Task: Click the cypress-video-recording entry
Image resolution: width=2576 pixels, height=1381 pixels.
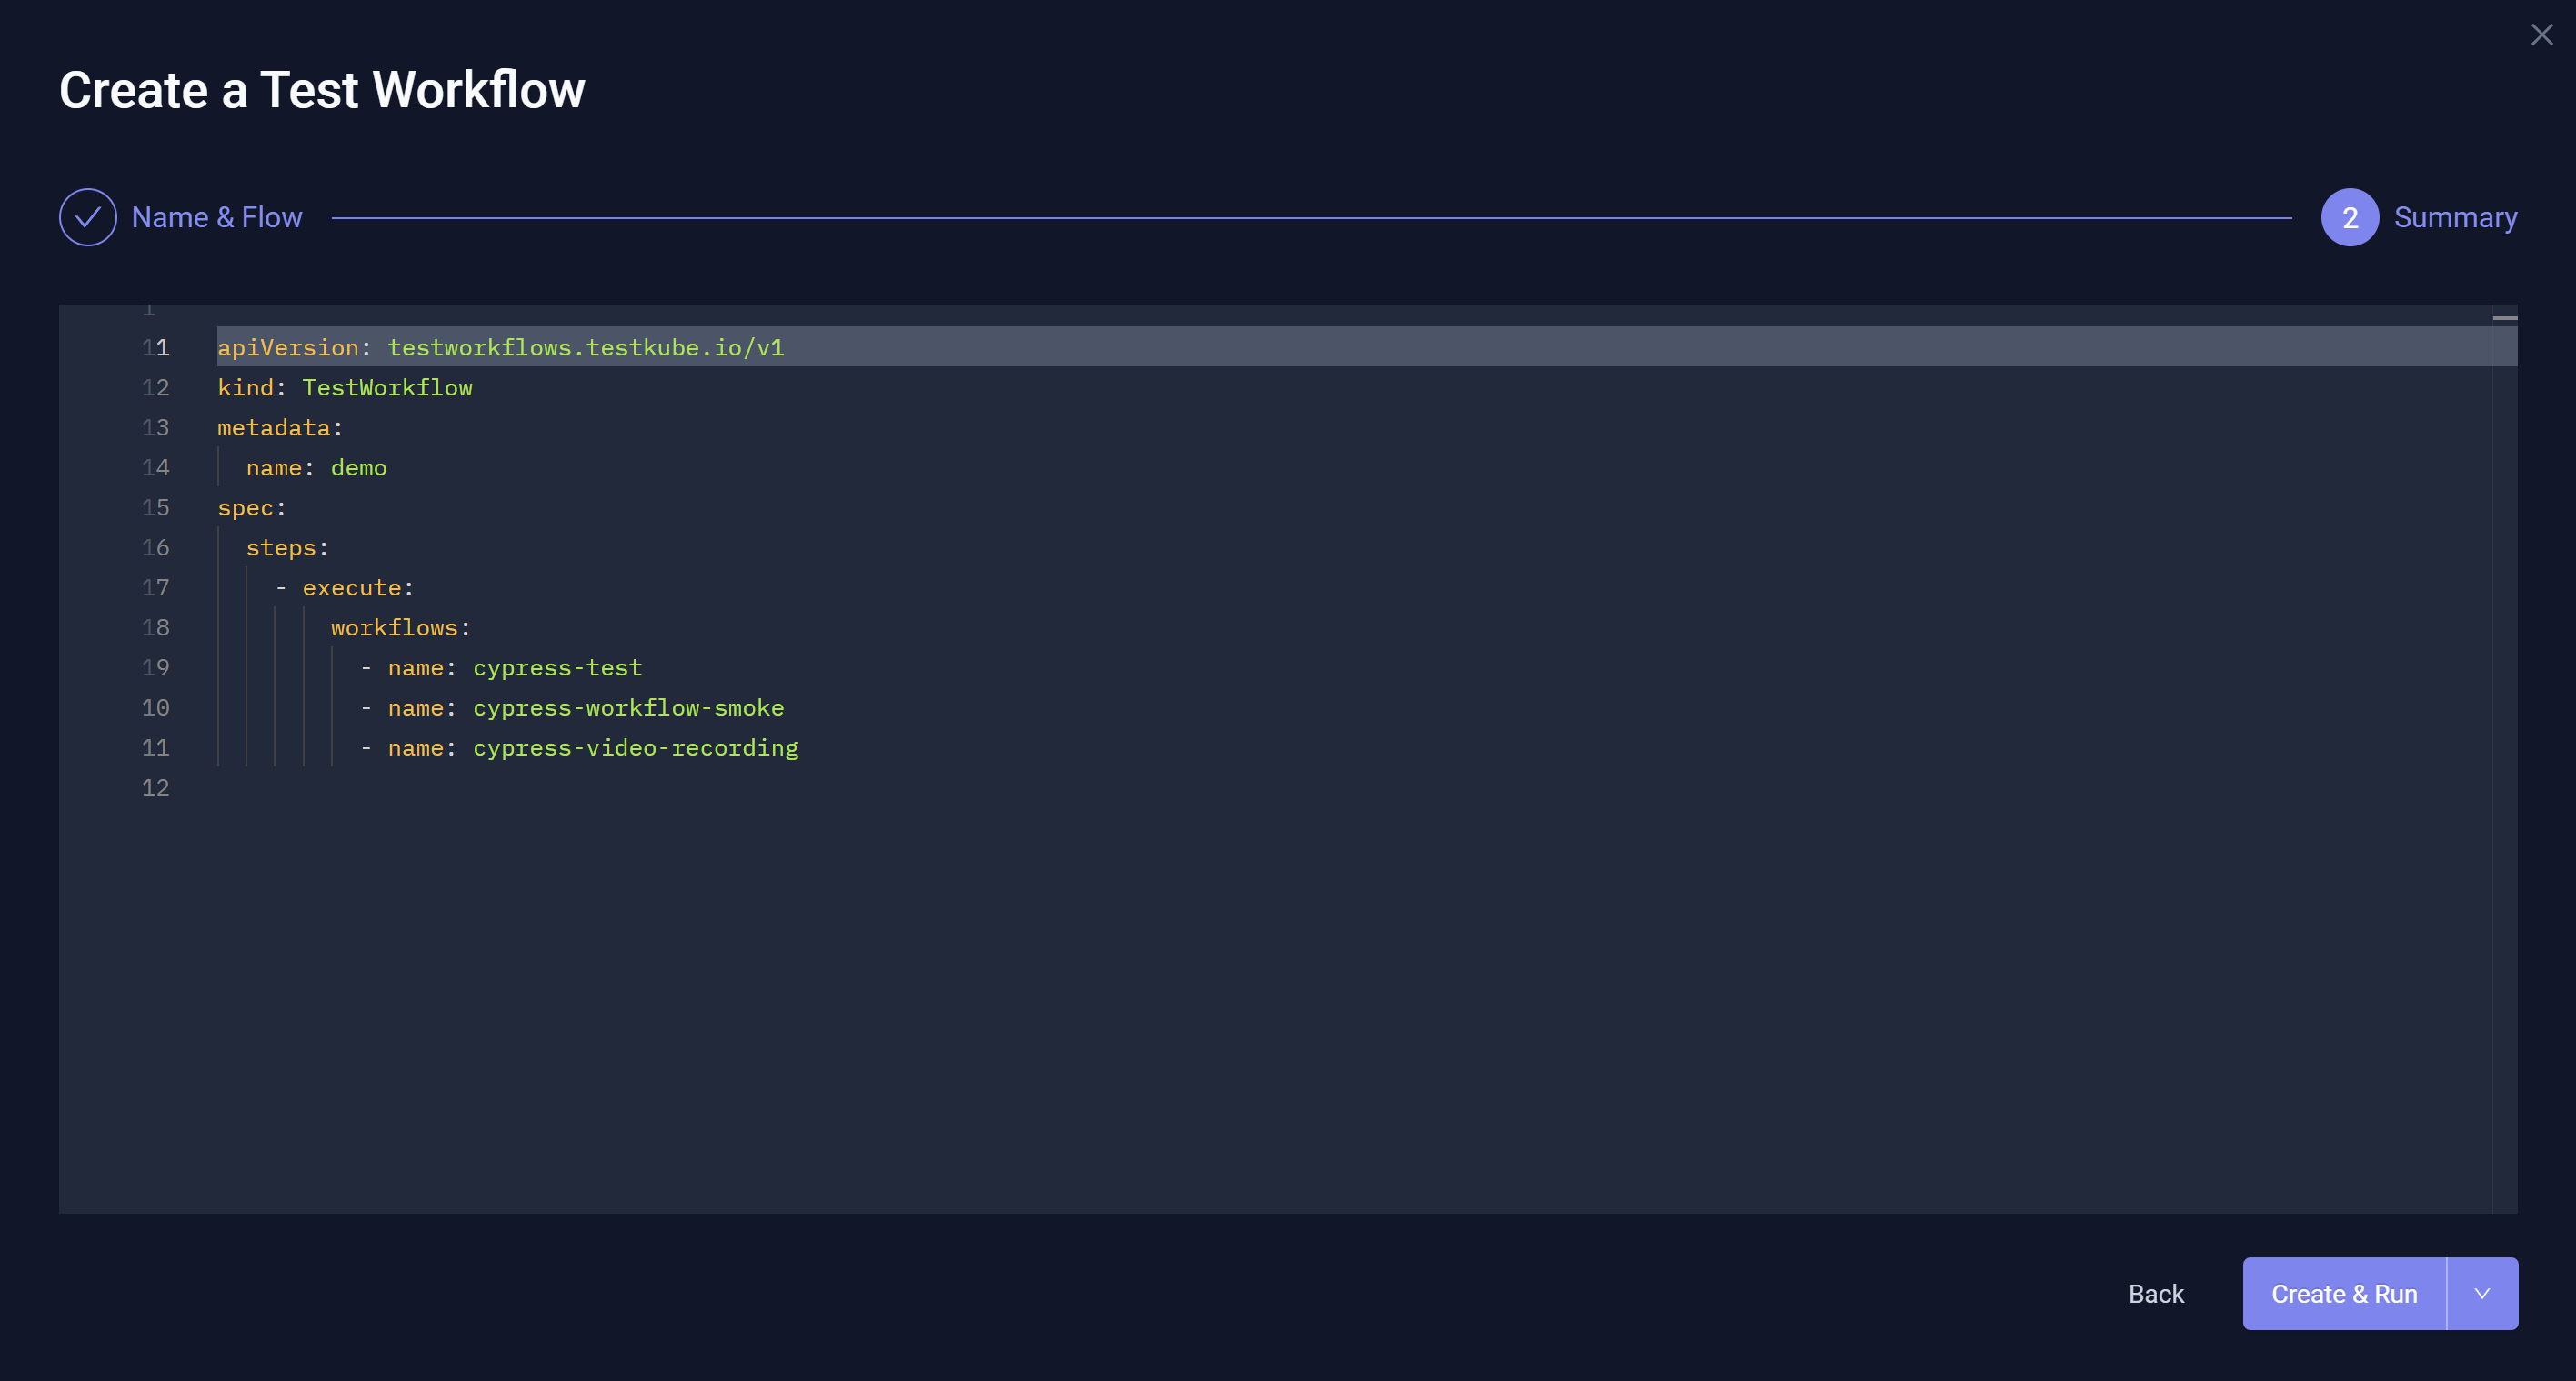Action: (x=635, y=747)
